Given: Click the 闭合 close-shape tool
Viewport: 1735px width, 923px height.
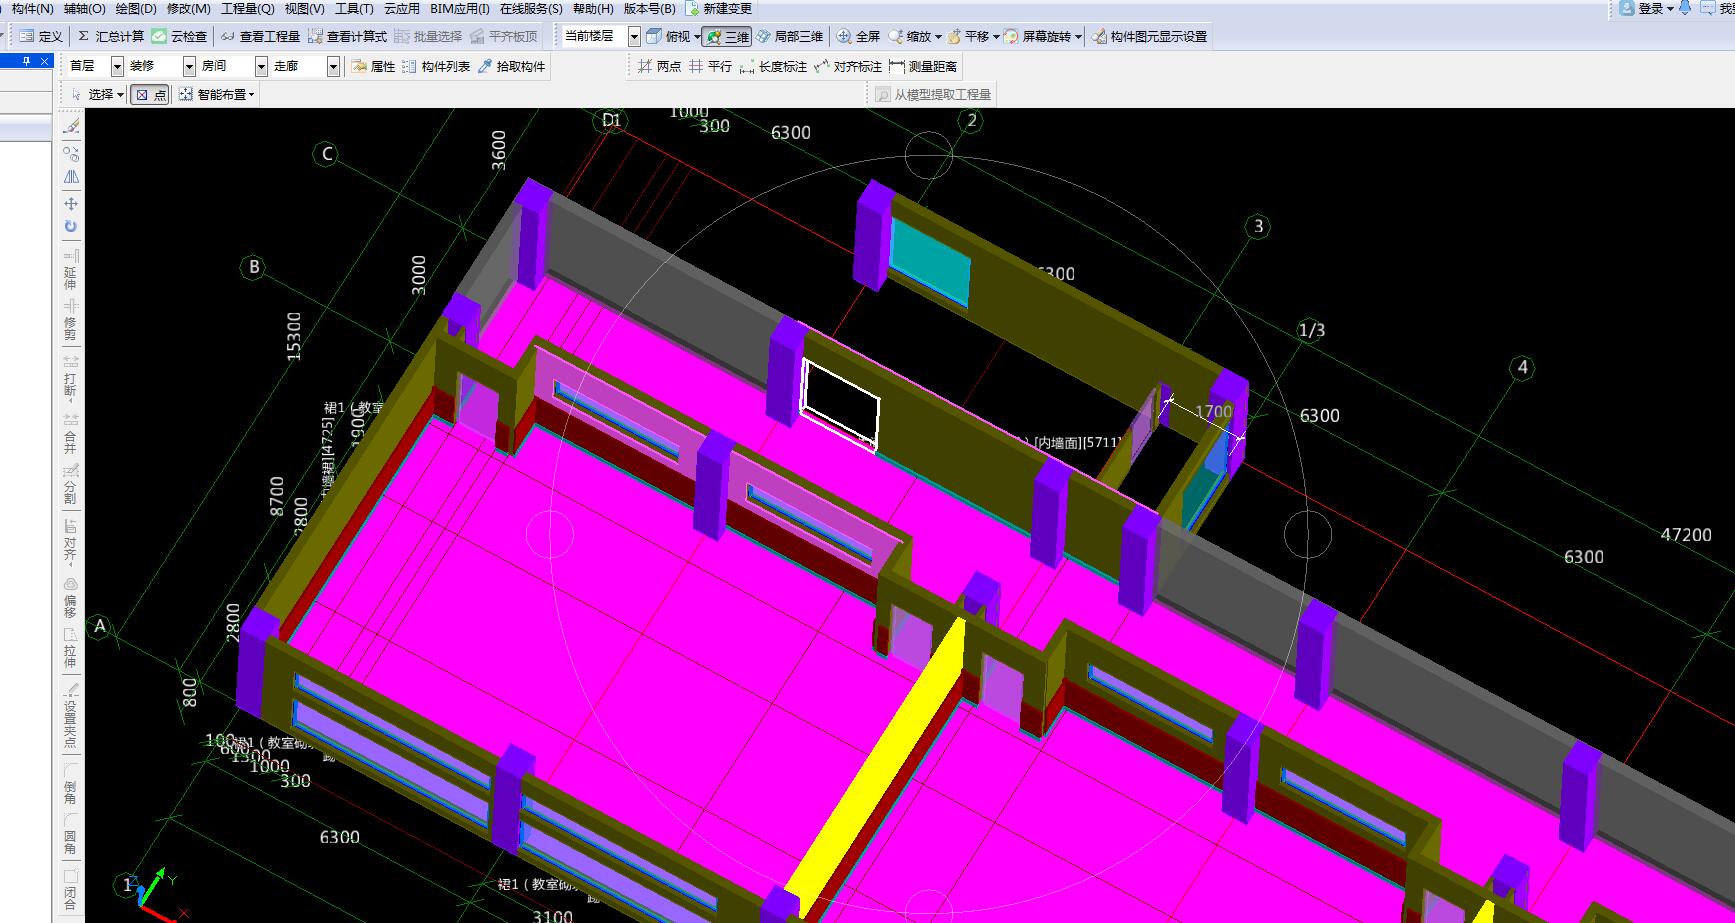Looking at the screenshot, I should coord(70,890).
